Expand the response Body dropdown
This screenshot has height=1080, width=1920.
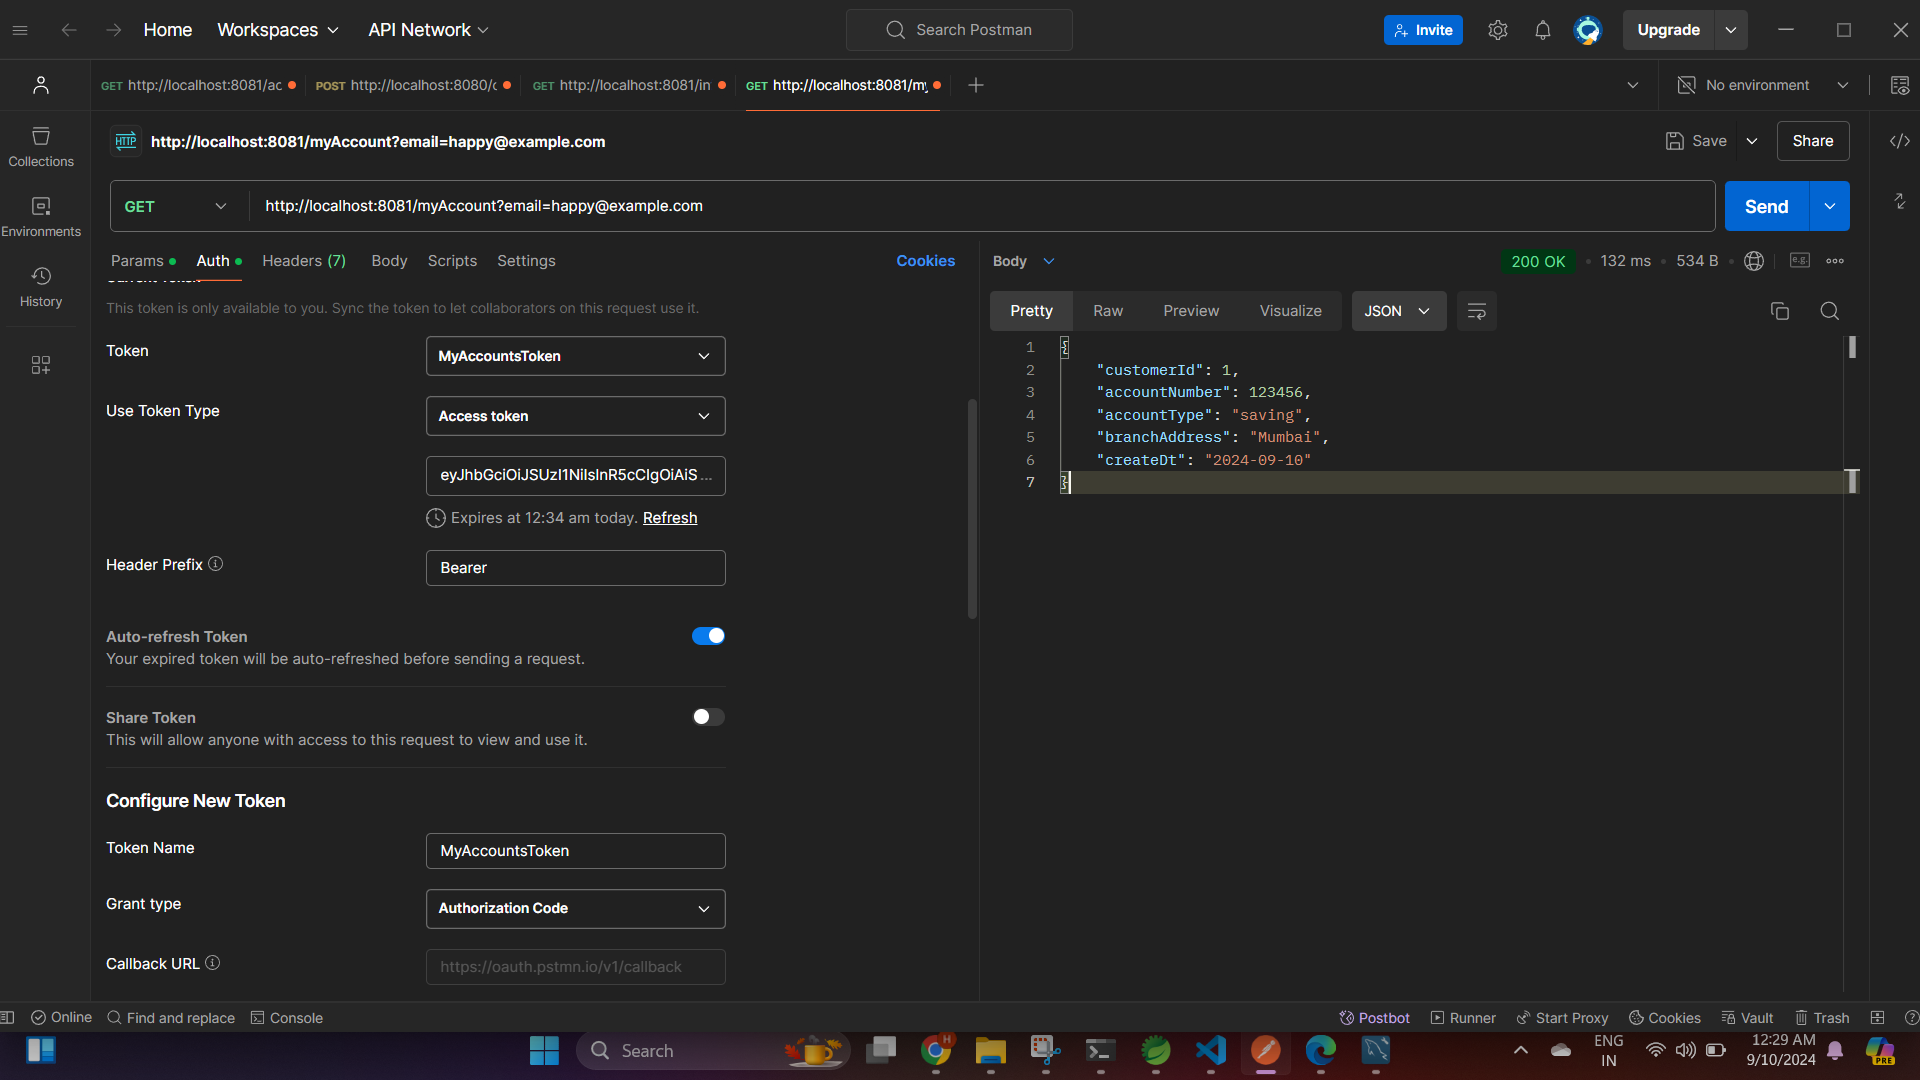click(1023, 261)
